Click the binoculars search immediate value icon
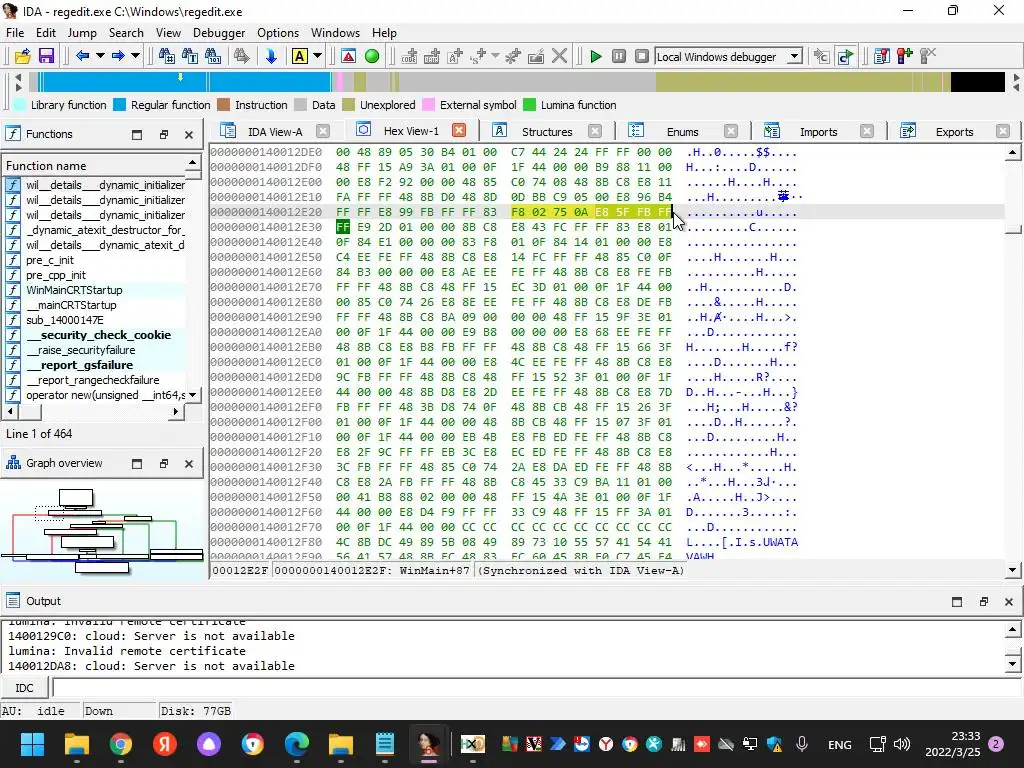 coord(167,56)
